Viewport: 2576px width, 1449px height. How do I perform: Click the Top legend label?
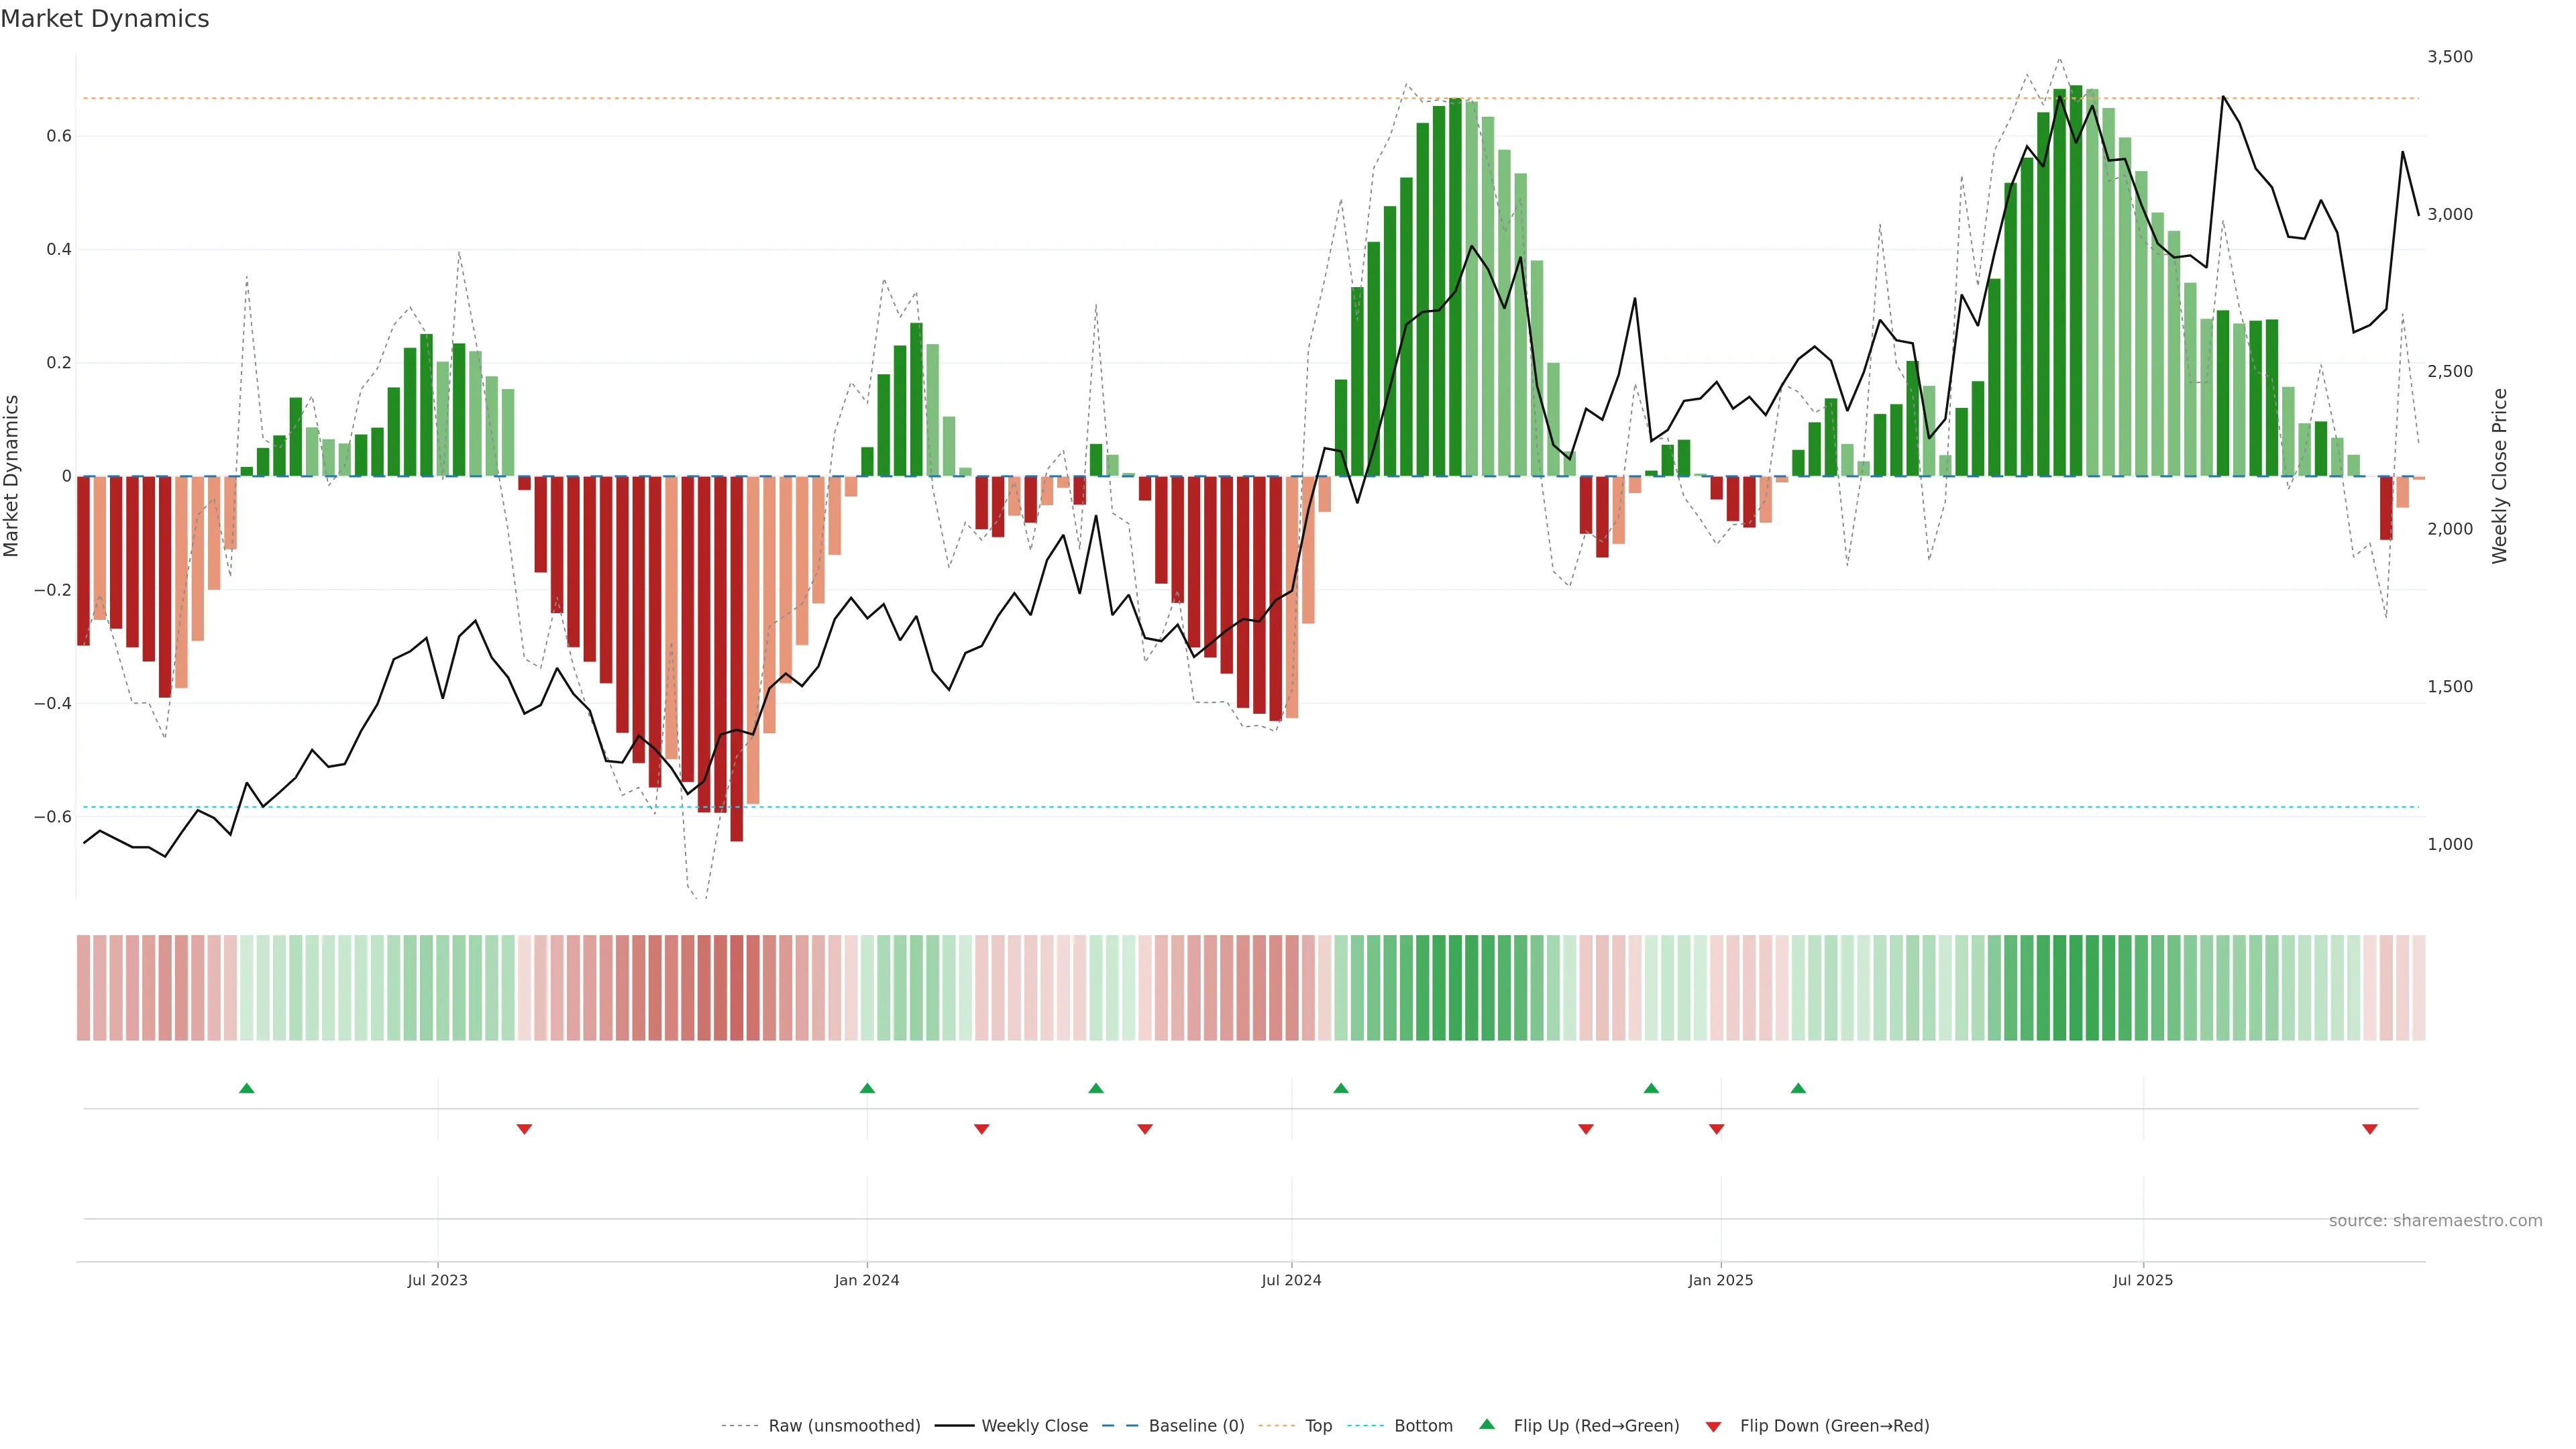pyautogui.click(x=1318, y=1426)
